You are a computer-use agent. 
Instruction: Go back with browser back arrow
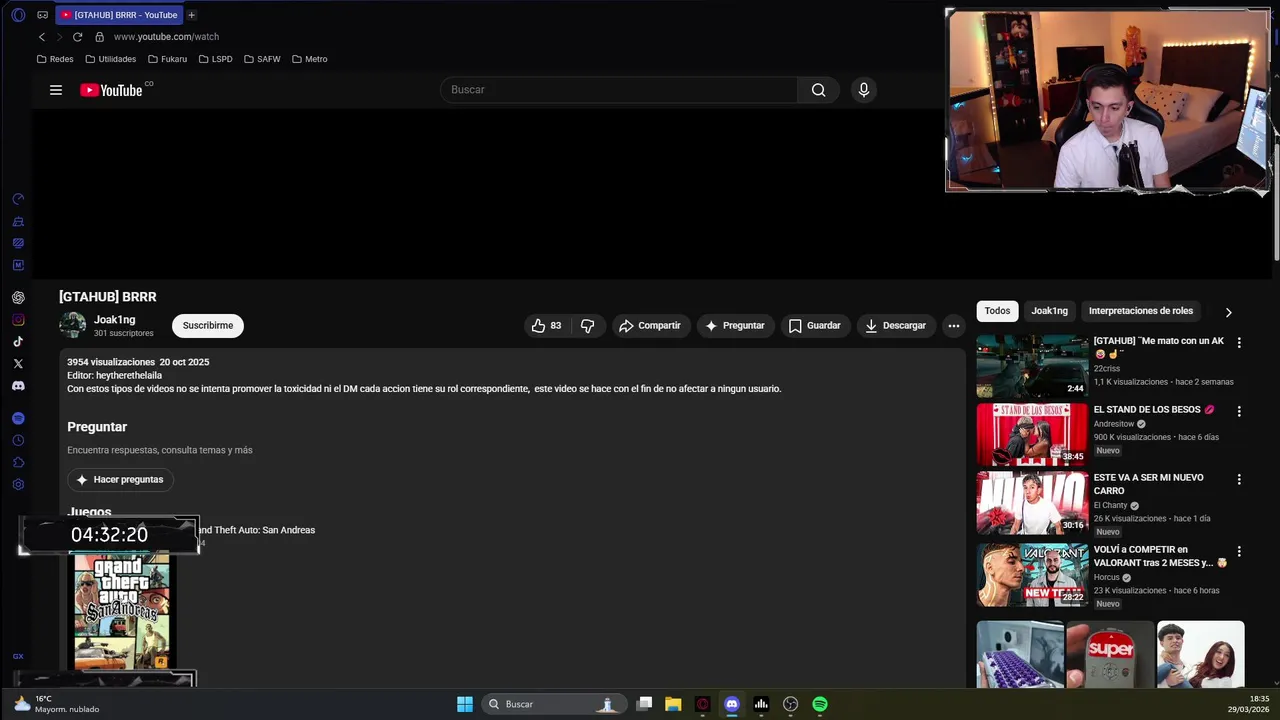coord(42,37)
